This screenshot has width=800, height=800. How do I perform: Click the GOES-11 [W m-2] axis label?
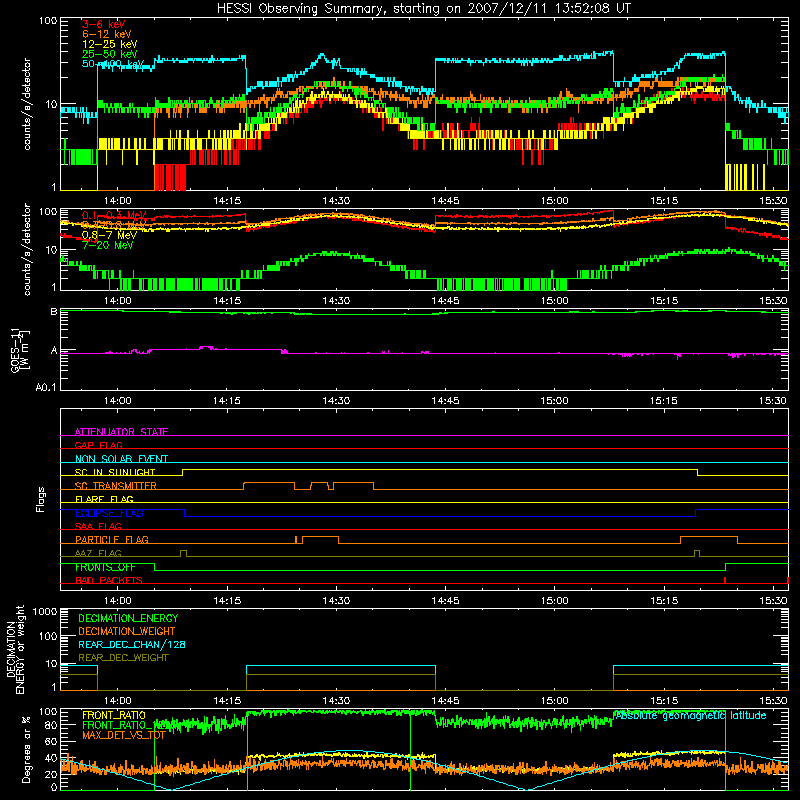(x=20, y=350)
